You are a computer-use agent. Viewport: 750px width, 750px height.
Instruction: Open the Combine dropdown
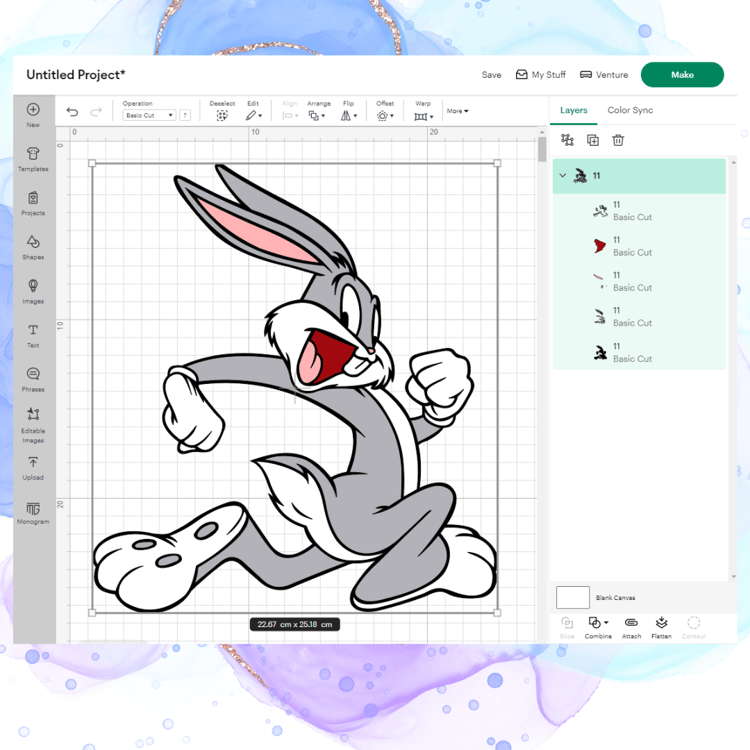598,628
